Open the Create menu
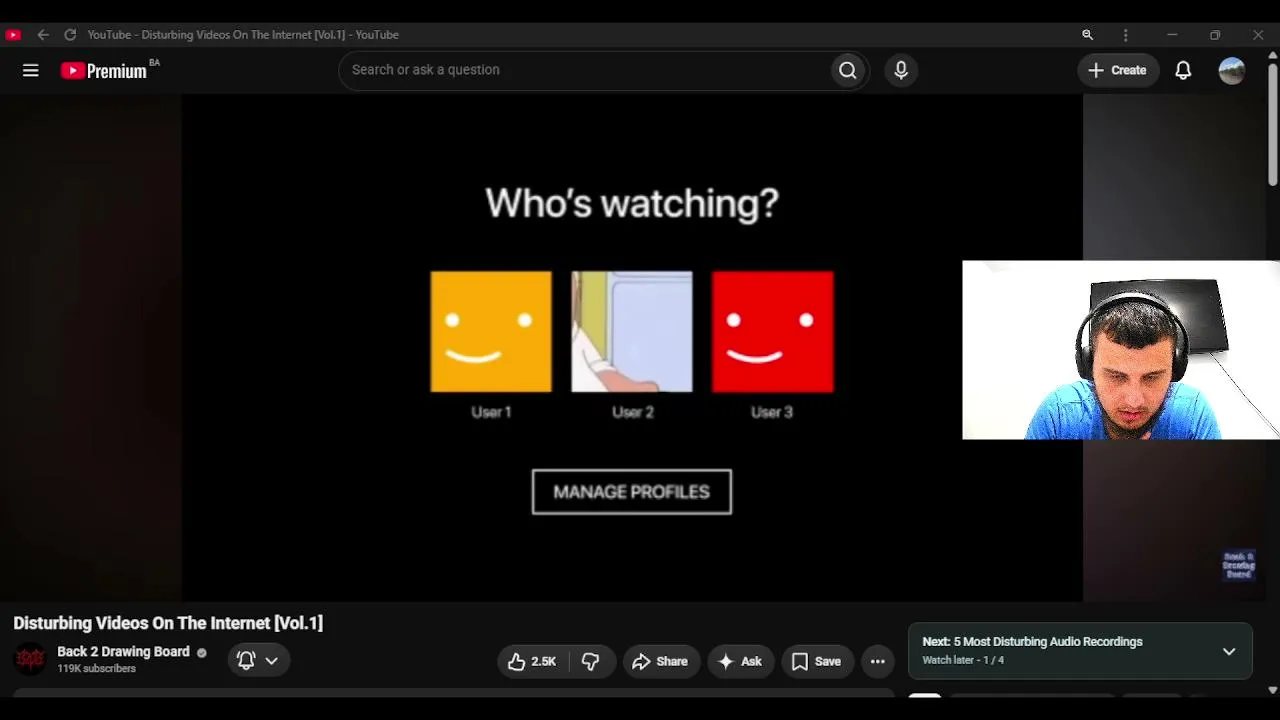 click(x=1118, y=70)
